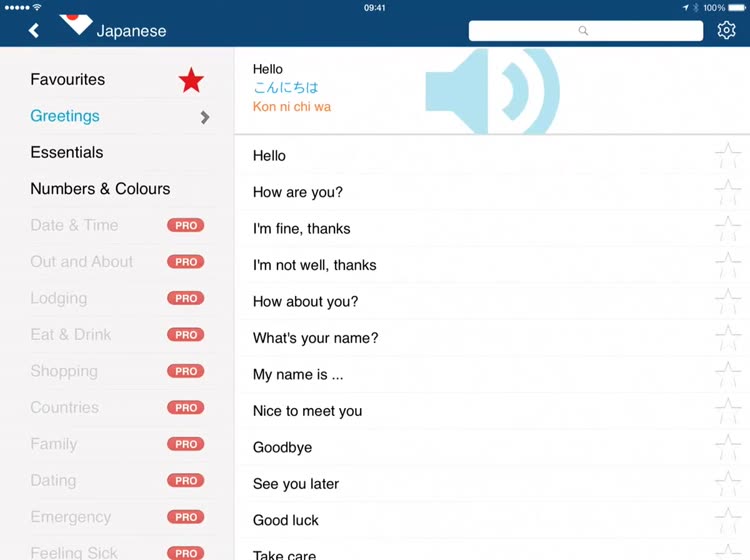Click romanization 'Kon ni chi wa'

[x=292, y=107]
